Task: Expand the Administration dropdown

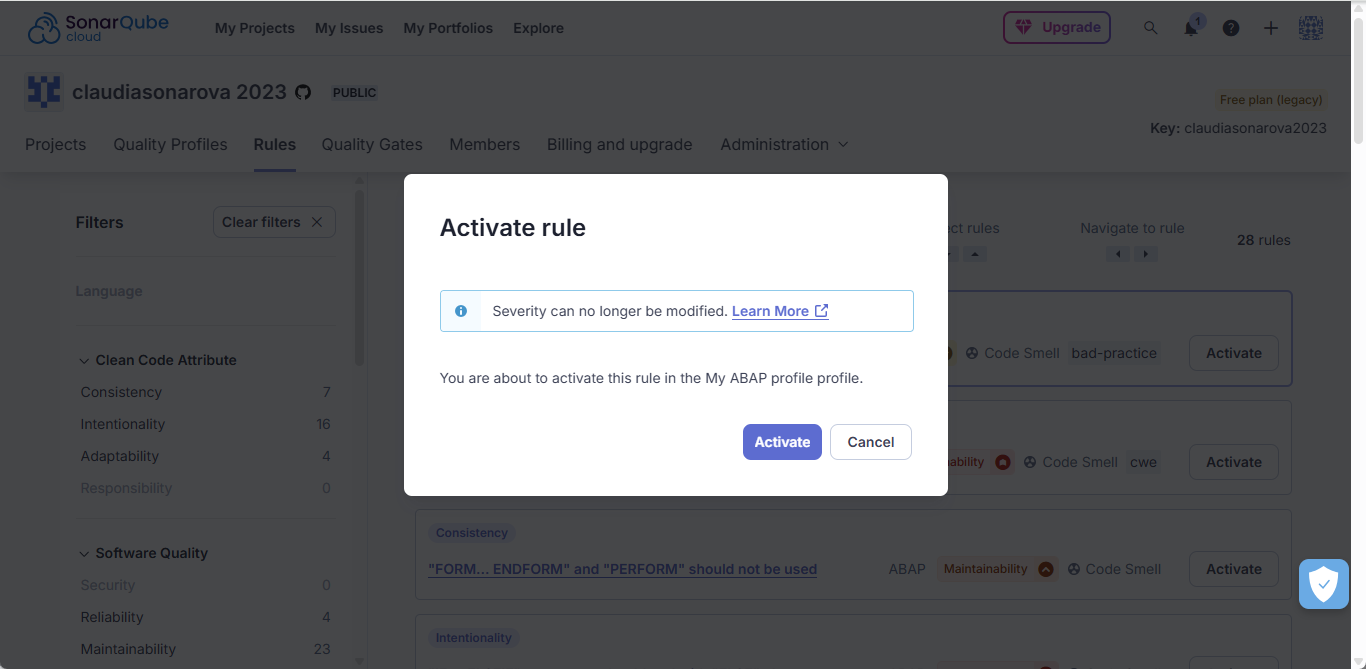Action: coord(785,144)
